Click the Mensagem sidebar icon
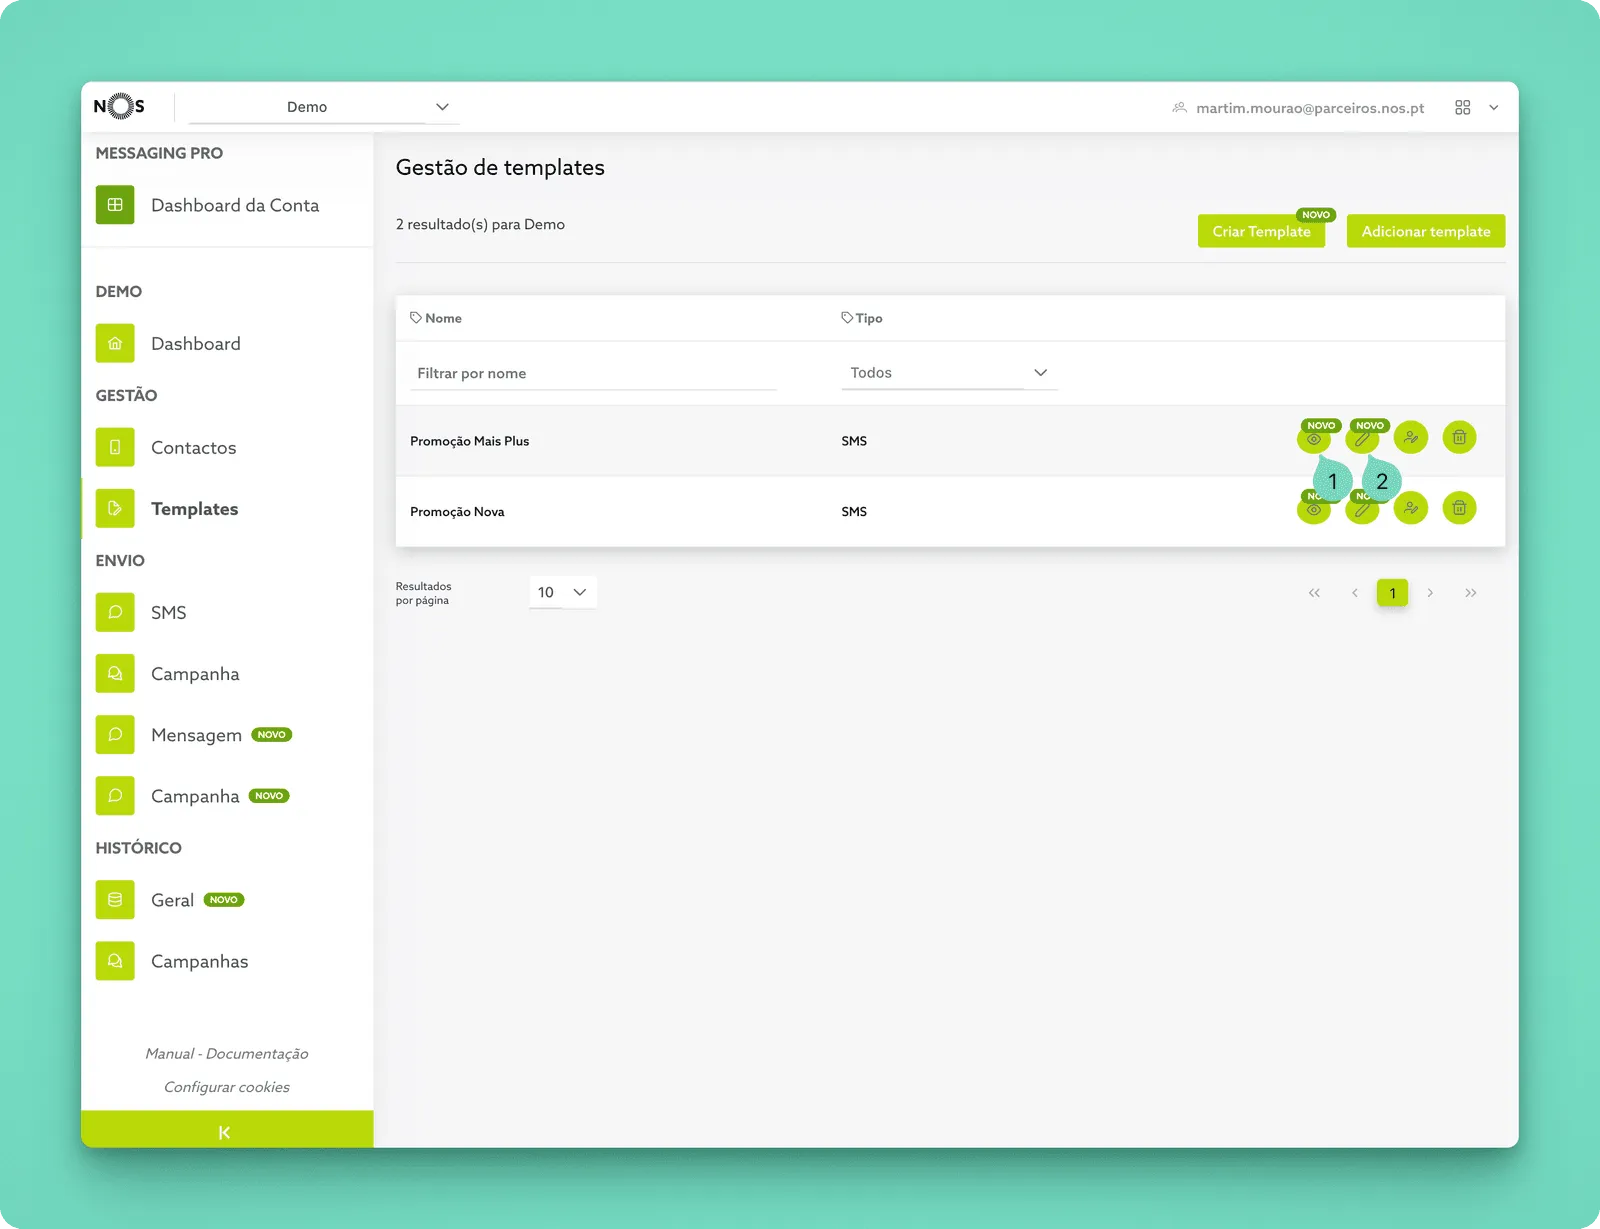Viewport: 1600px width, 1229px height. (115, 734)
